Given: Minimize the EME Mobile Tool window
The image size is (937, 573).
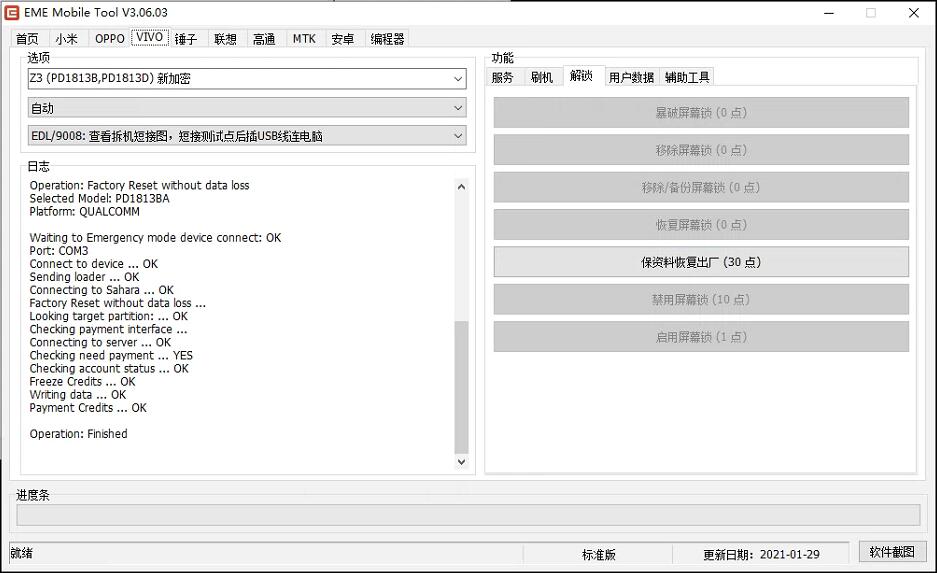Looking at the screenshot, I should click(x=829, y=13).
